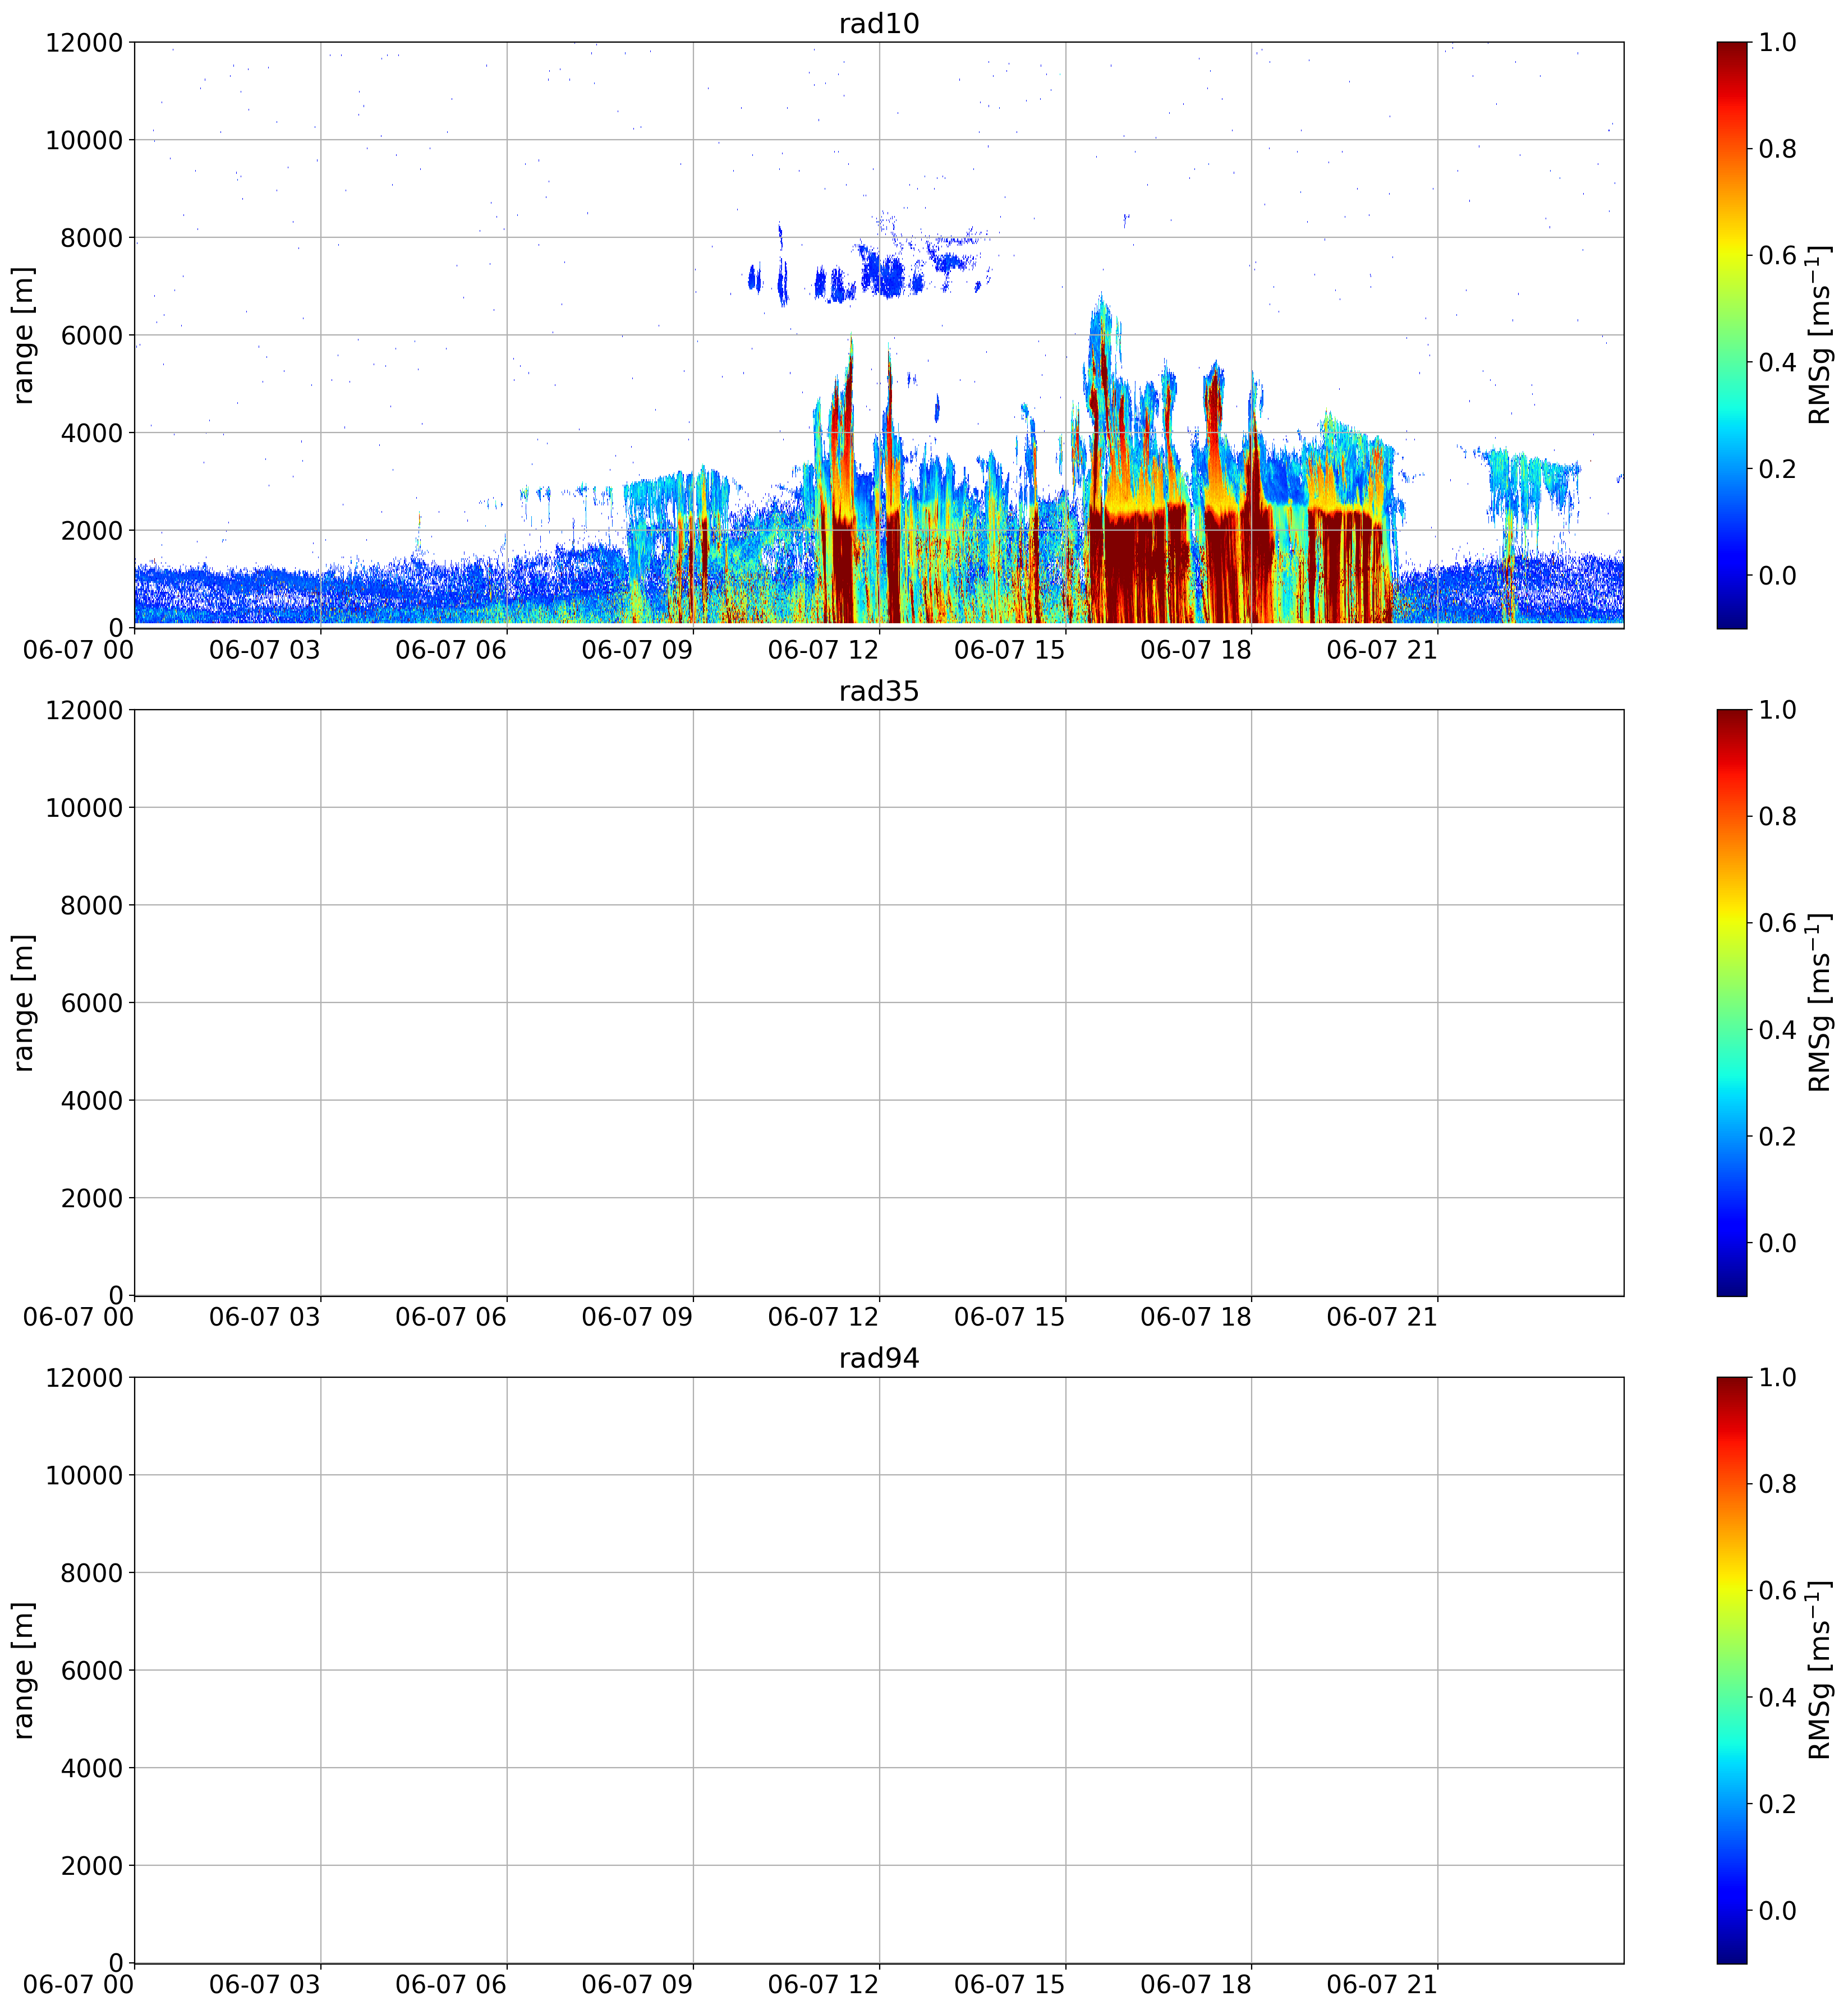1848x2010 pixels.
Task: Click '06-07 00' x-tick under rad94
Action: pos(79,1985)
